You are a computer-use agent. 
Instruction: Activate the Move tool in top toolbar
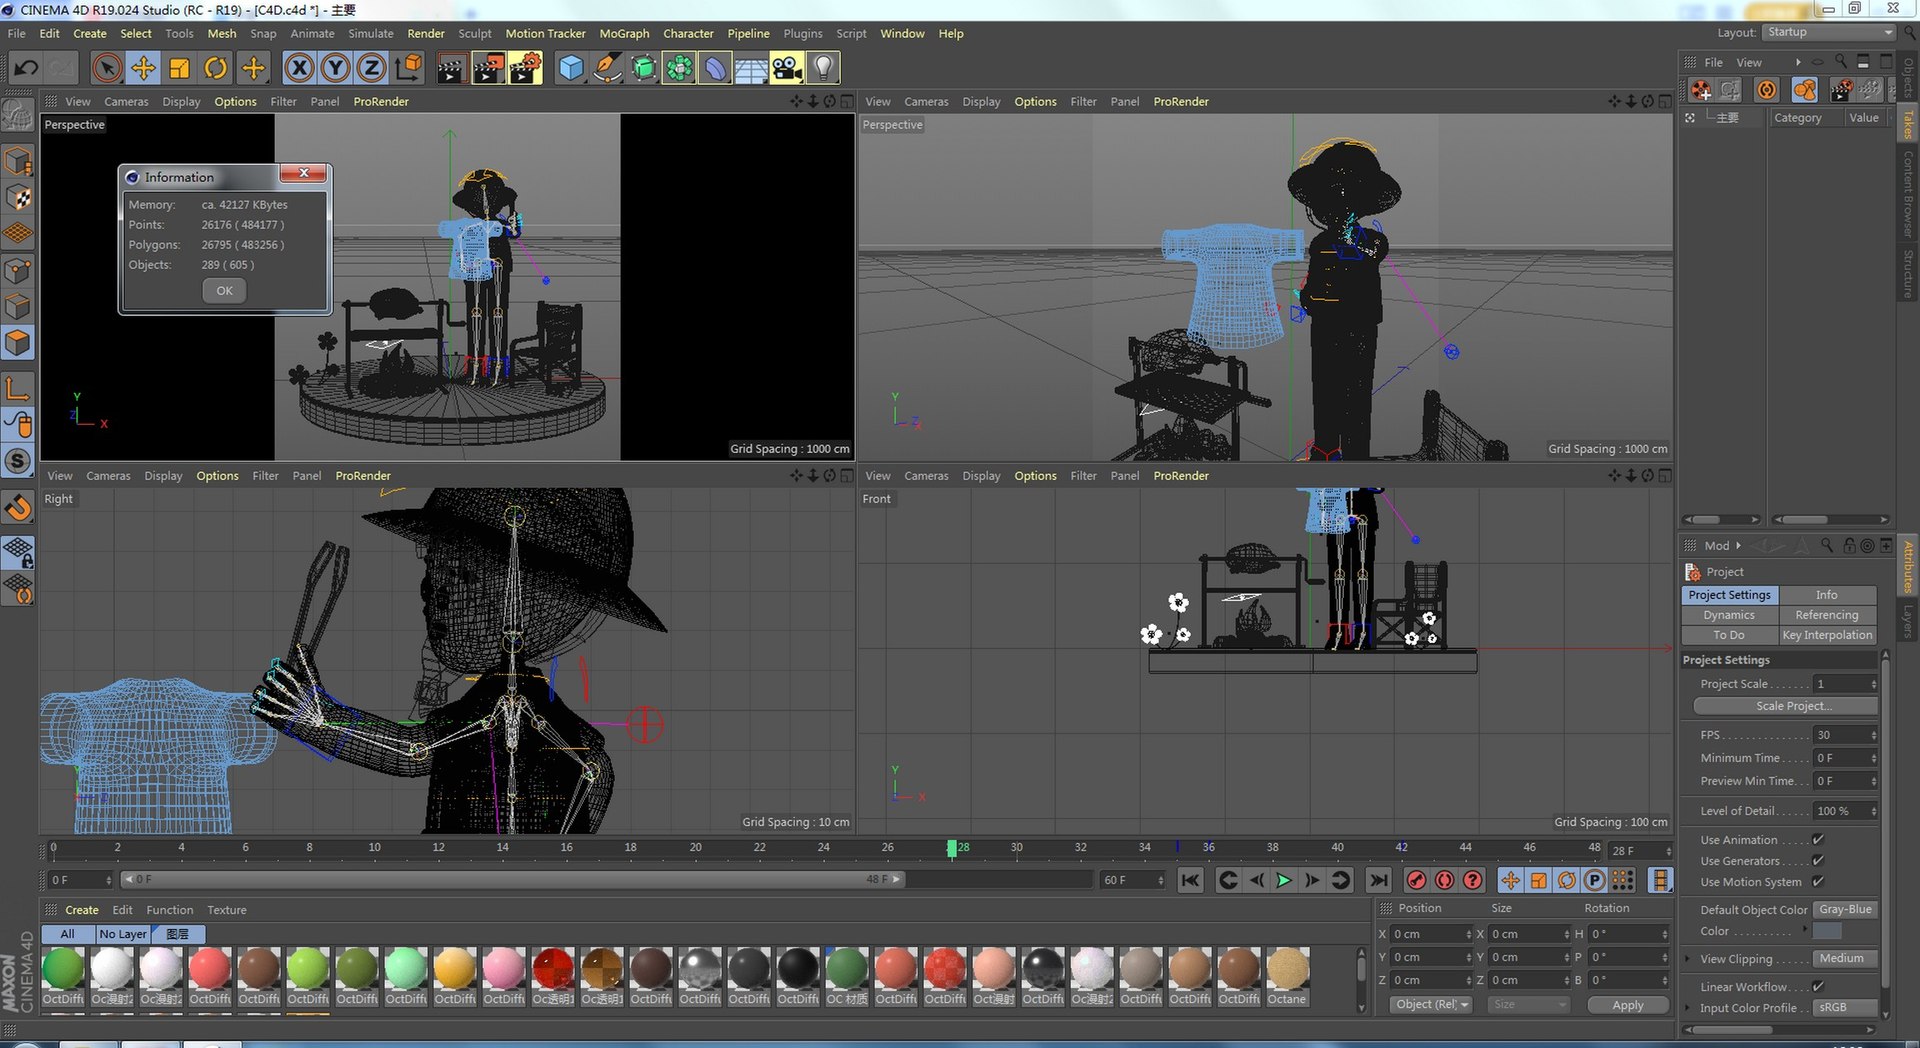click(143, 68)
